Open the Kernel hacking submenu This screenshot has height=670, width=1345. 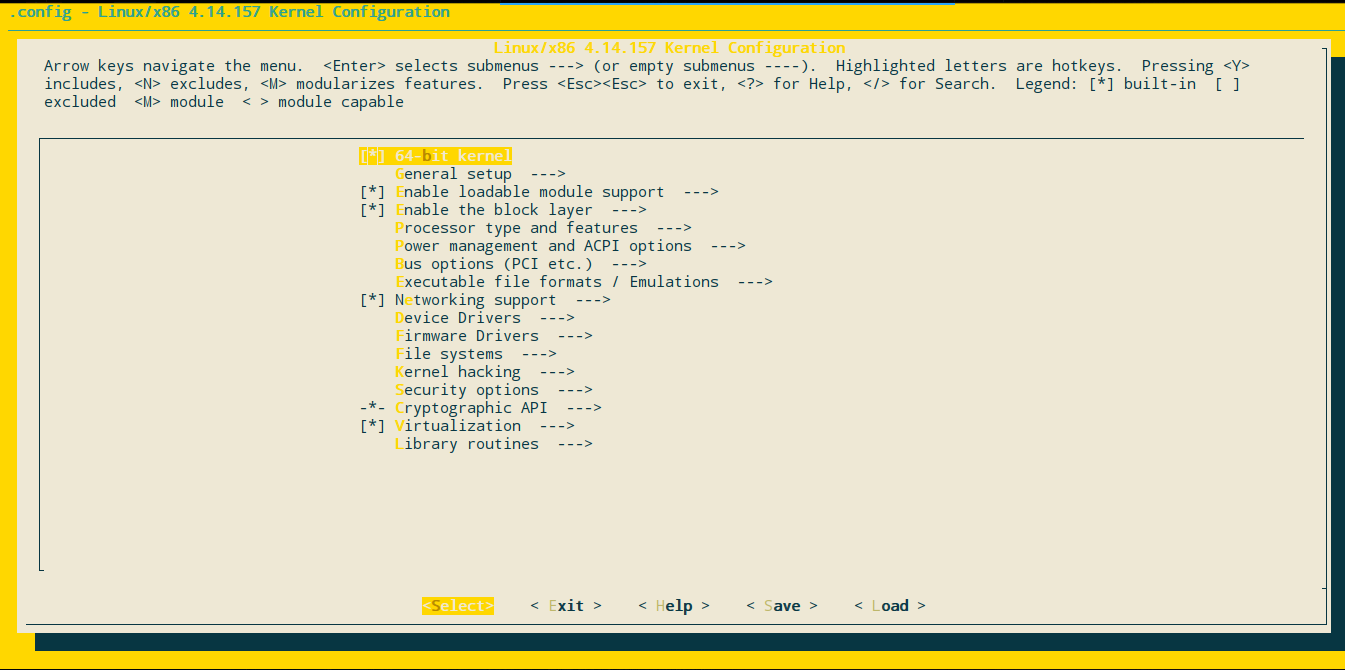click(x=458, y=371)
